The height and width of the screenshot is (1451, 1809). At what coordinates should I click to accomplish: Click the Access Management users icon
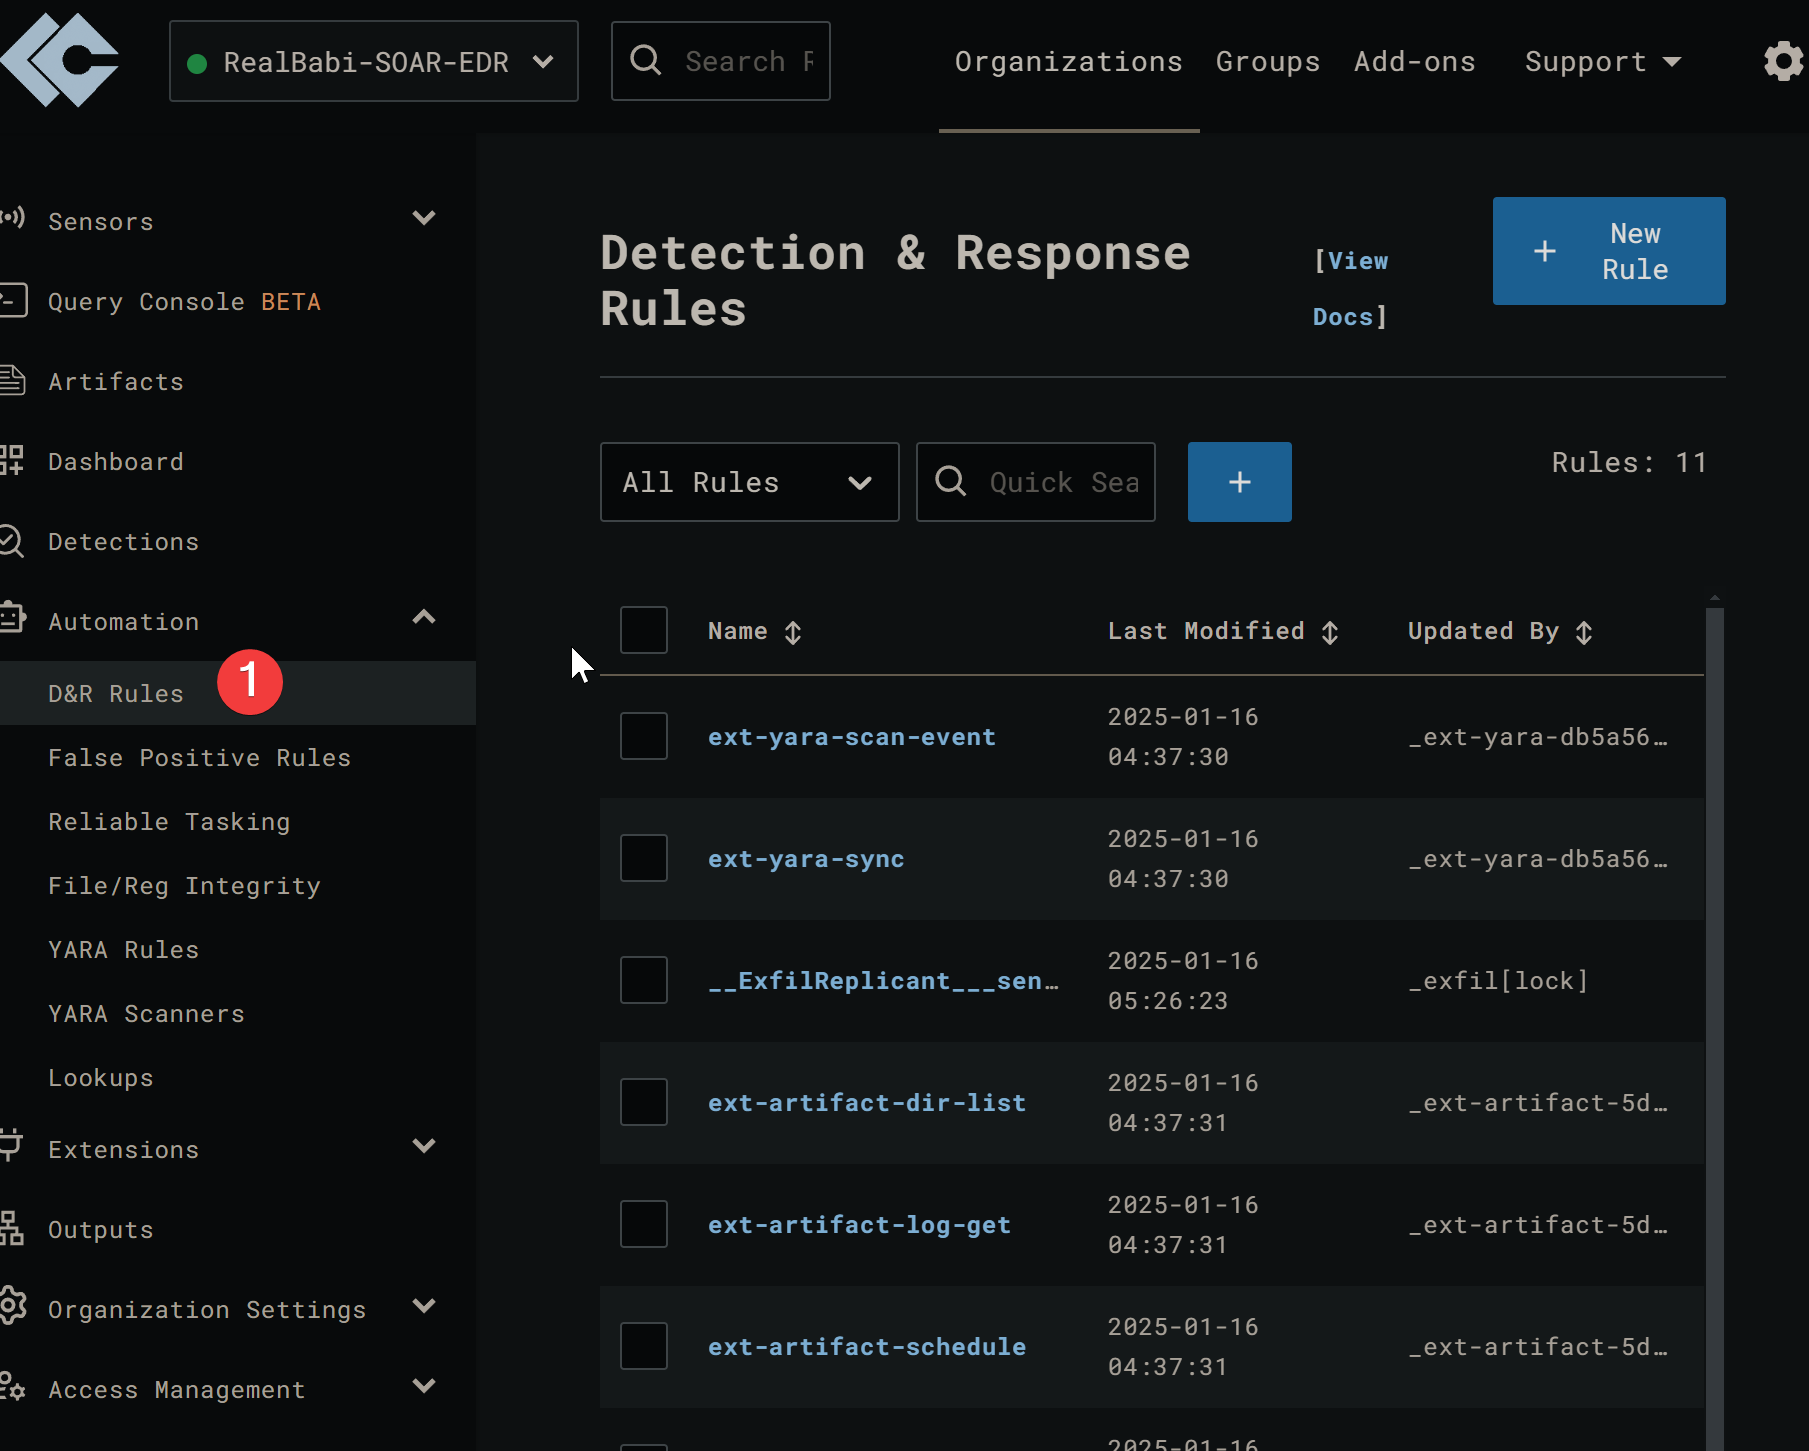click(12, 1386)
